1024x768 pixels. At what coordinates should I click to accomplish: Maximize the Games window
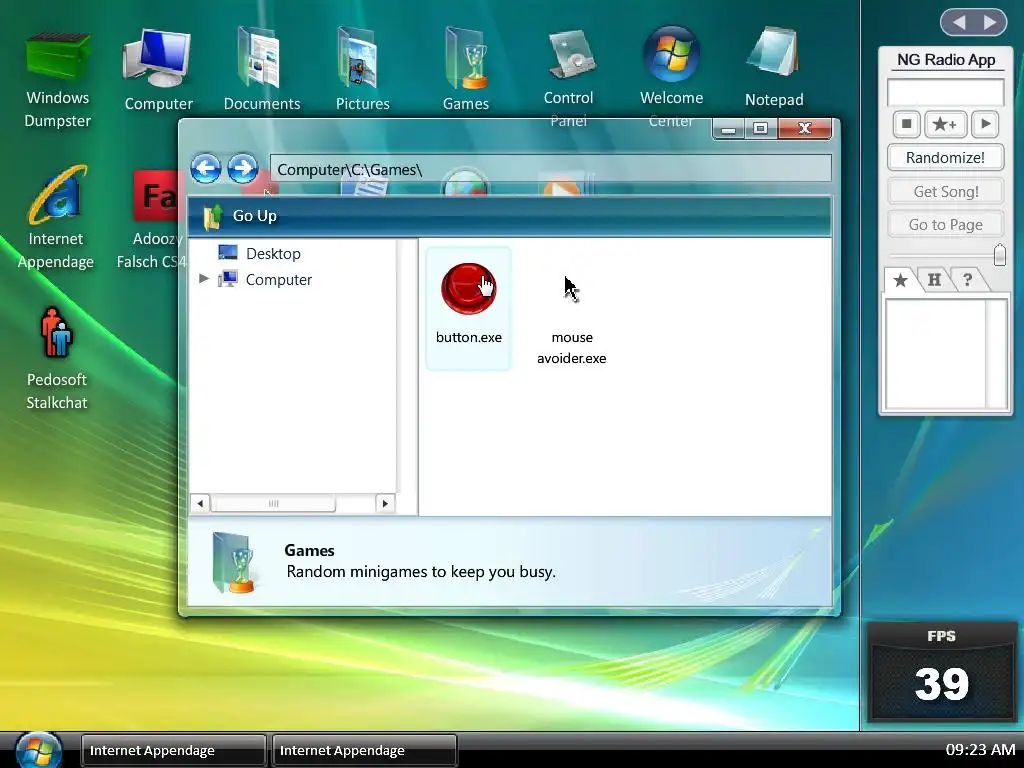point(760,129)
